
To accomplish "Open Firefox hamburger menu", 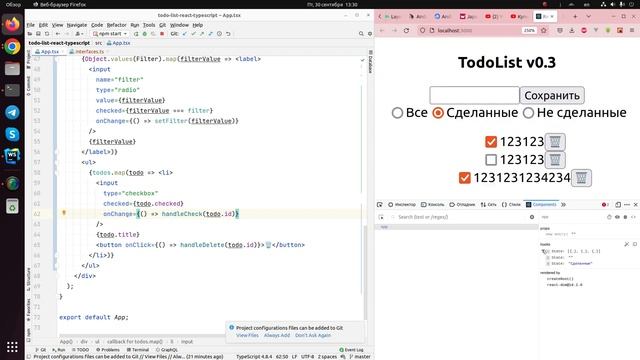I will [632, 31].
